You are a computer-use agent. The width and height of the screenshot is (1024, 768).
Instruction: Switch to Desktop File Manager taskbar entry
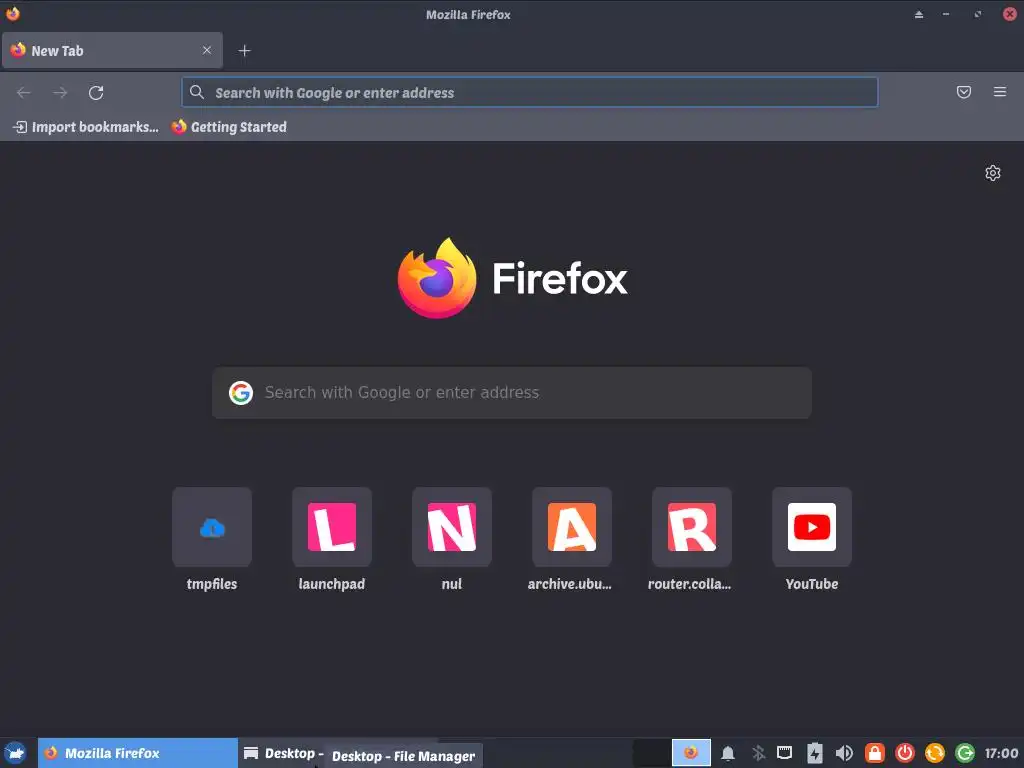282,753
